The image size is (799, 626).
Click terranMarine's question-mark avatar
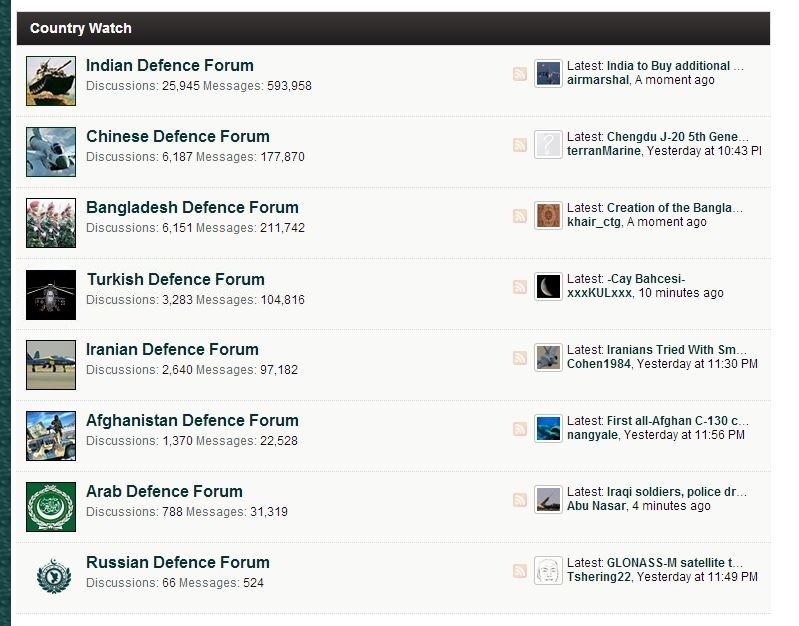tap(548, 144)
